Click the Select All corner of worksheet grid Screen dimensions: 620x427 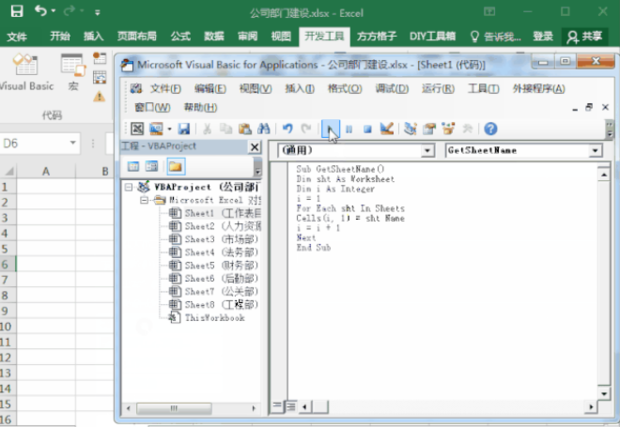click(x=8, y=171)
